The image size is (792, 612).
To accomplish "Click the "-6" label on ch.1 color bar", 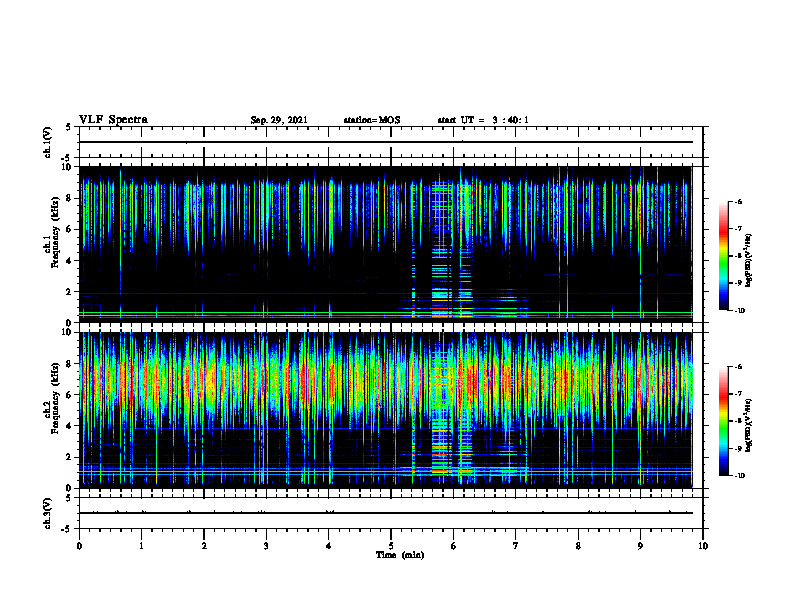I will 738,201.
